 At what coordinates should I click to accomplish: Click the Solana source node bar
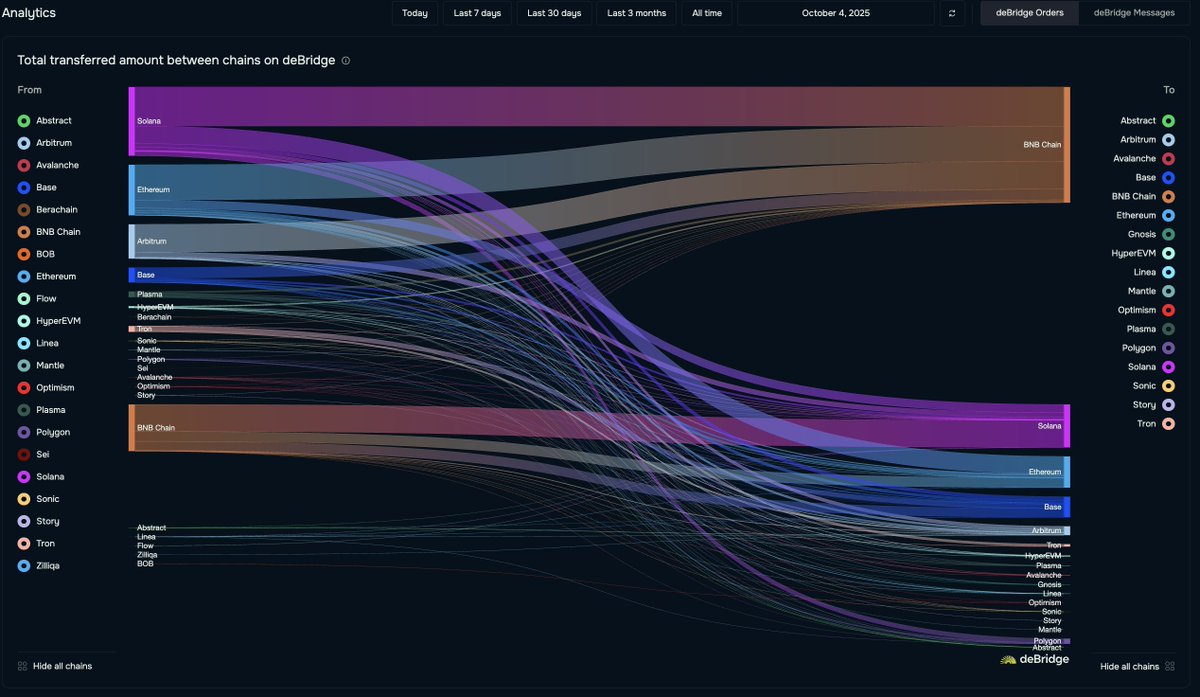tap(131, 121)
